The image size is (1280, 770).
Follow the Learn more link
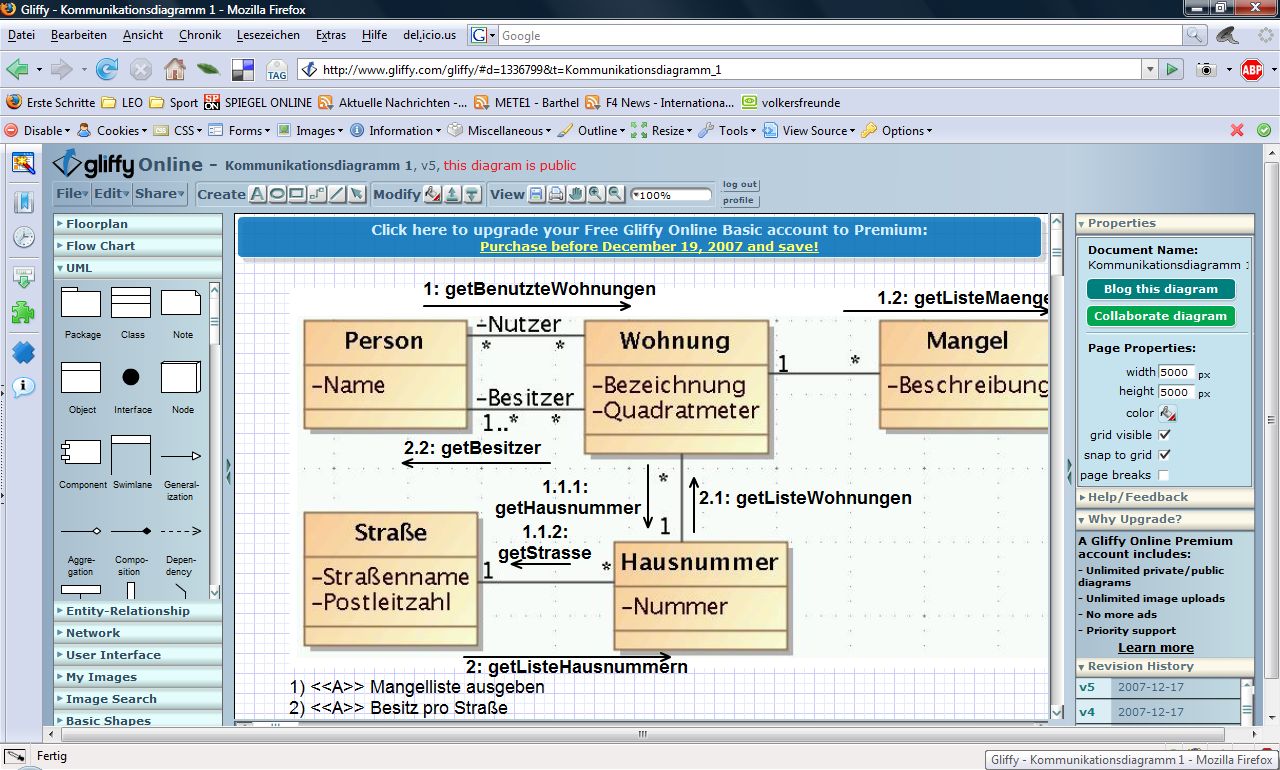1156,647
